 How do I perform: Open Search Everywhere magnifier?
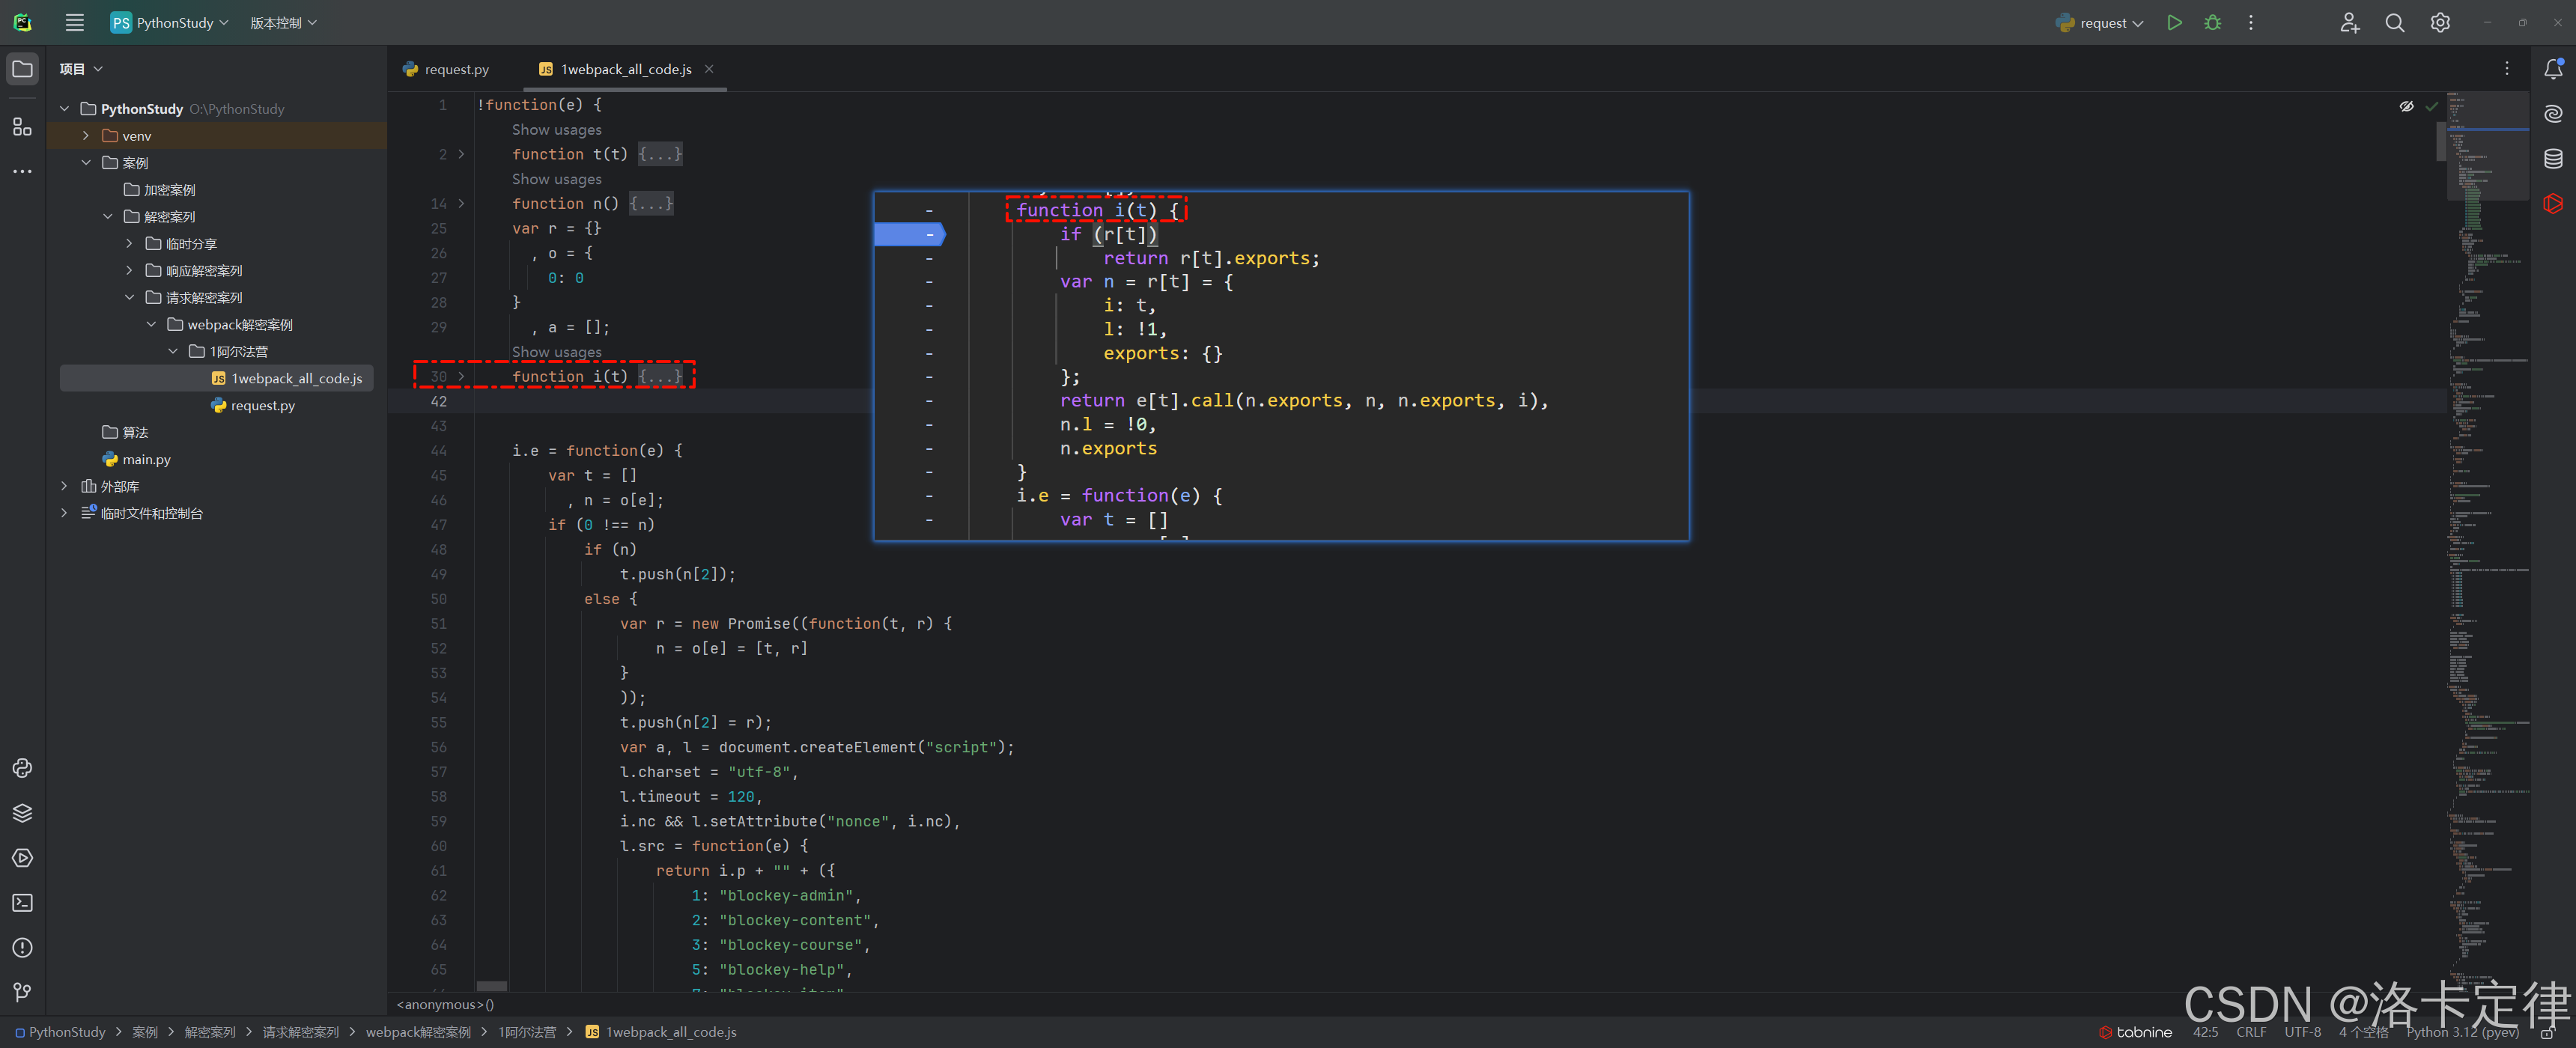click(x=2394, y=23)
